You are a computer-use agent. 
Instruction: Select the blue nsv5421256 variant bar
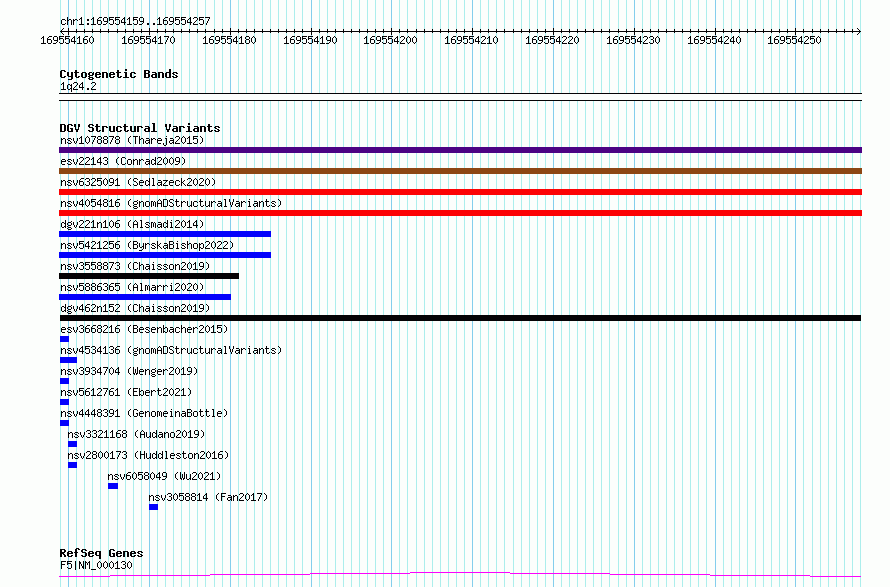point(165,255)
